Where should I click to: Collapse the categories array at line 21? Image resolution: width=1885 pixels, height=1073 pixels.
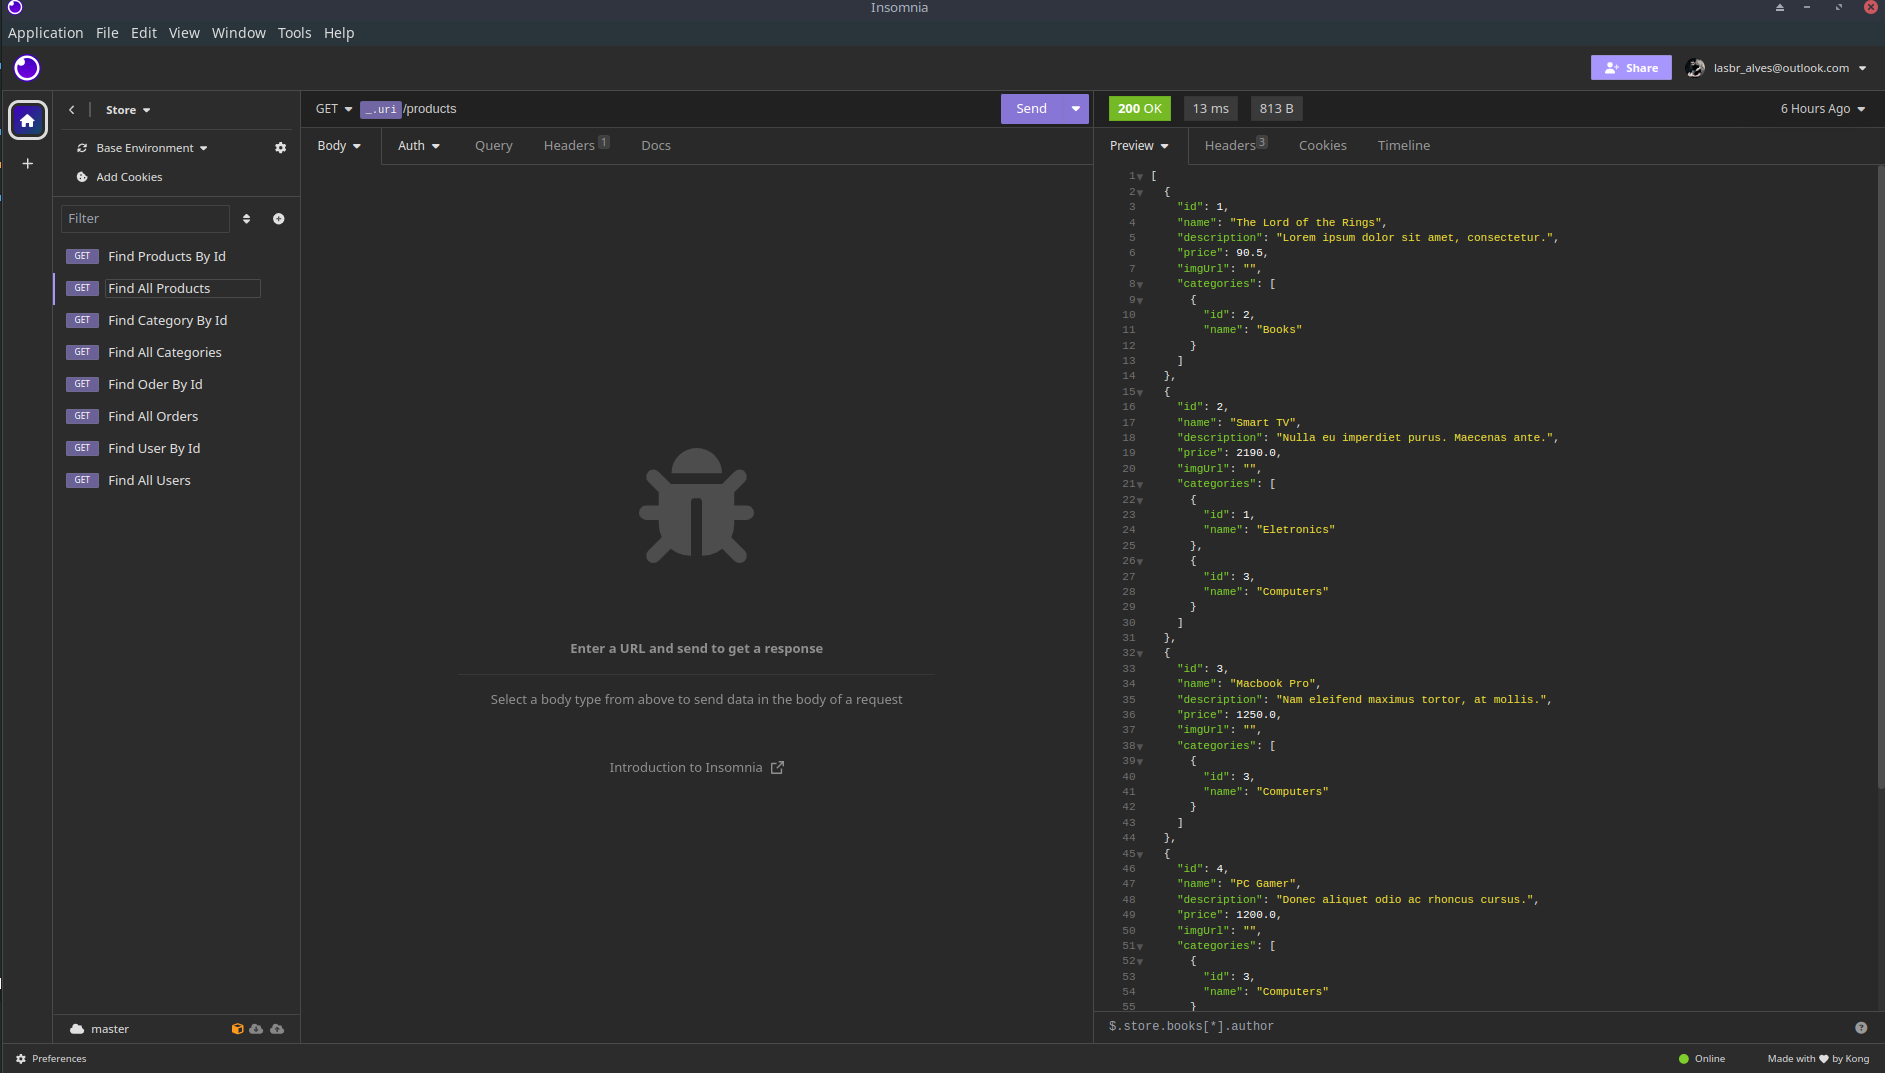[1139, 485]
